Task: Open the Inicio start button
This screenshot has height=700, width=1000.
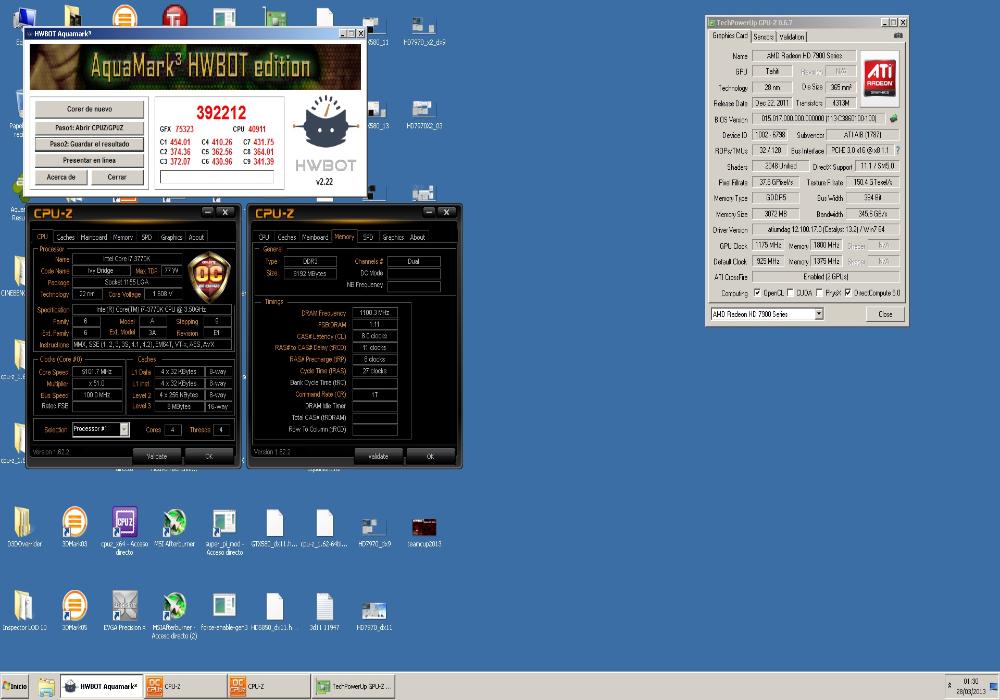Action: pos(15,687)
